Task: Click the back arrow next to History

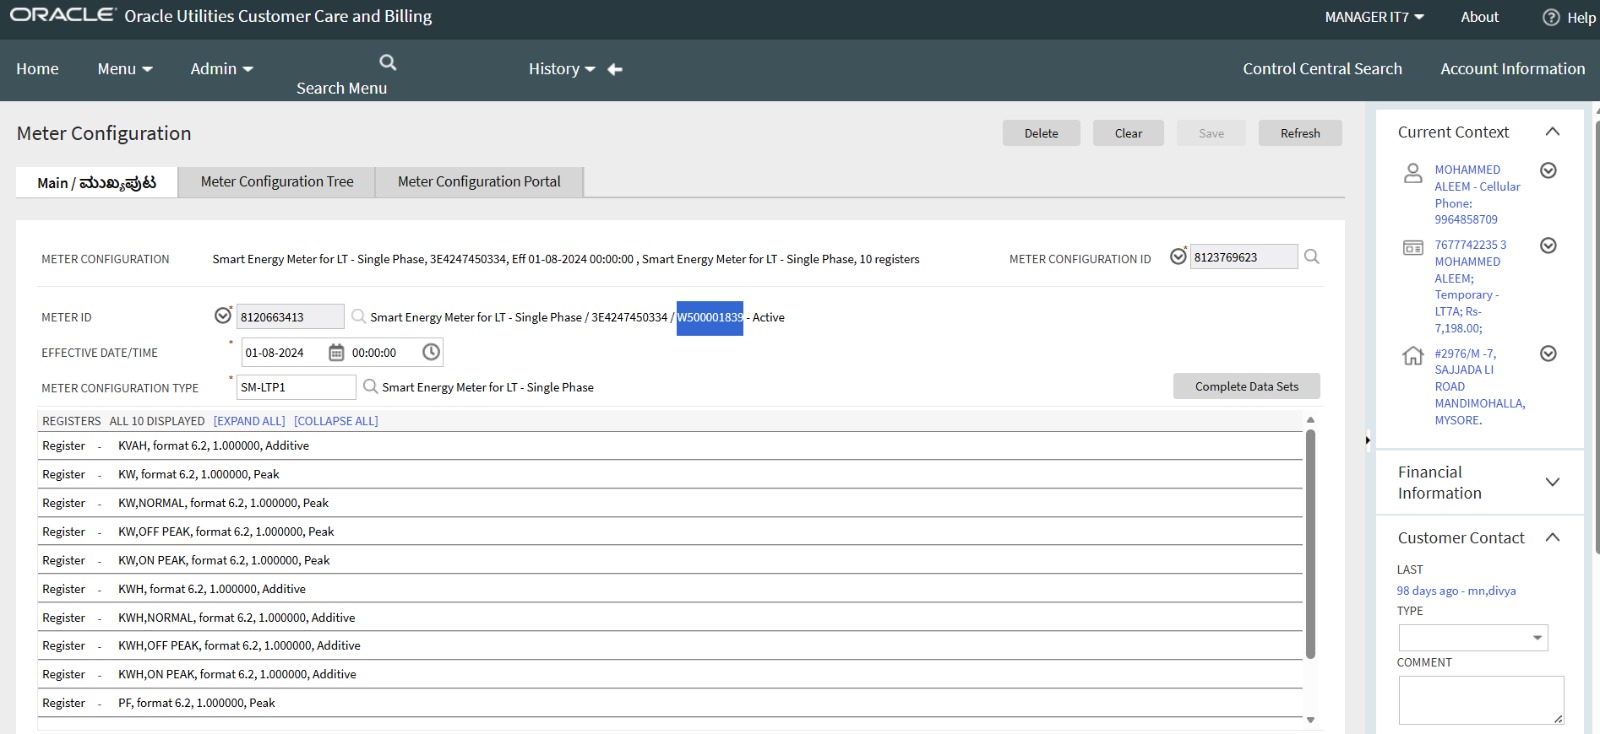Action: [615, 69]
